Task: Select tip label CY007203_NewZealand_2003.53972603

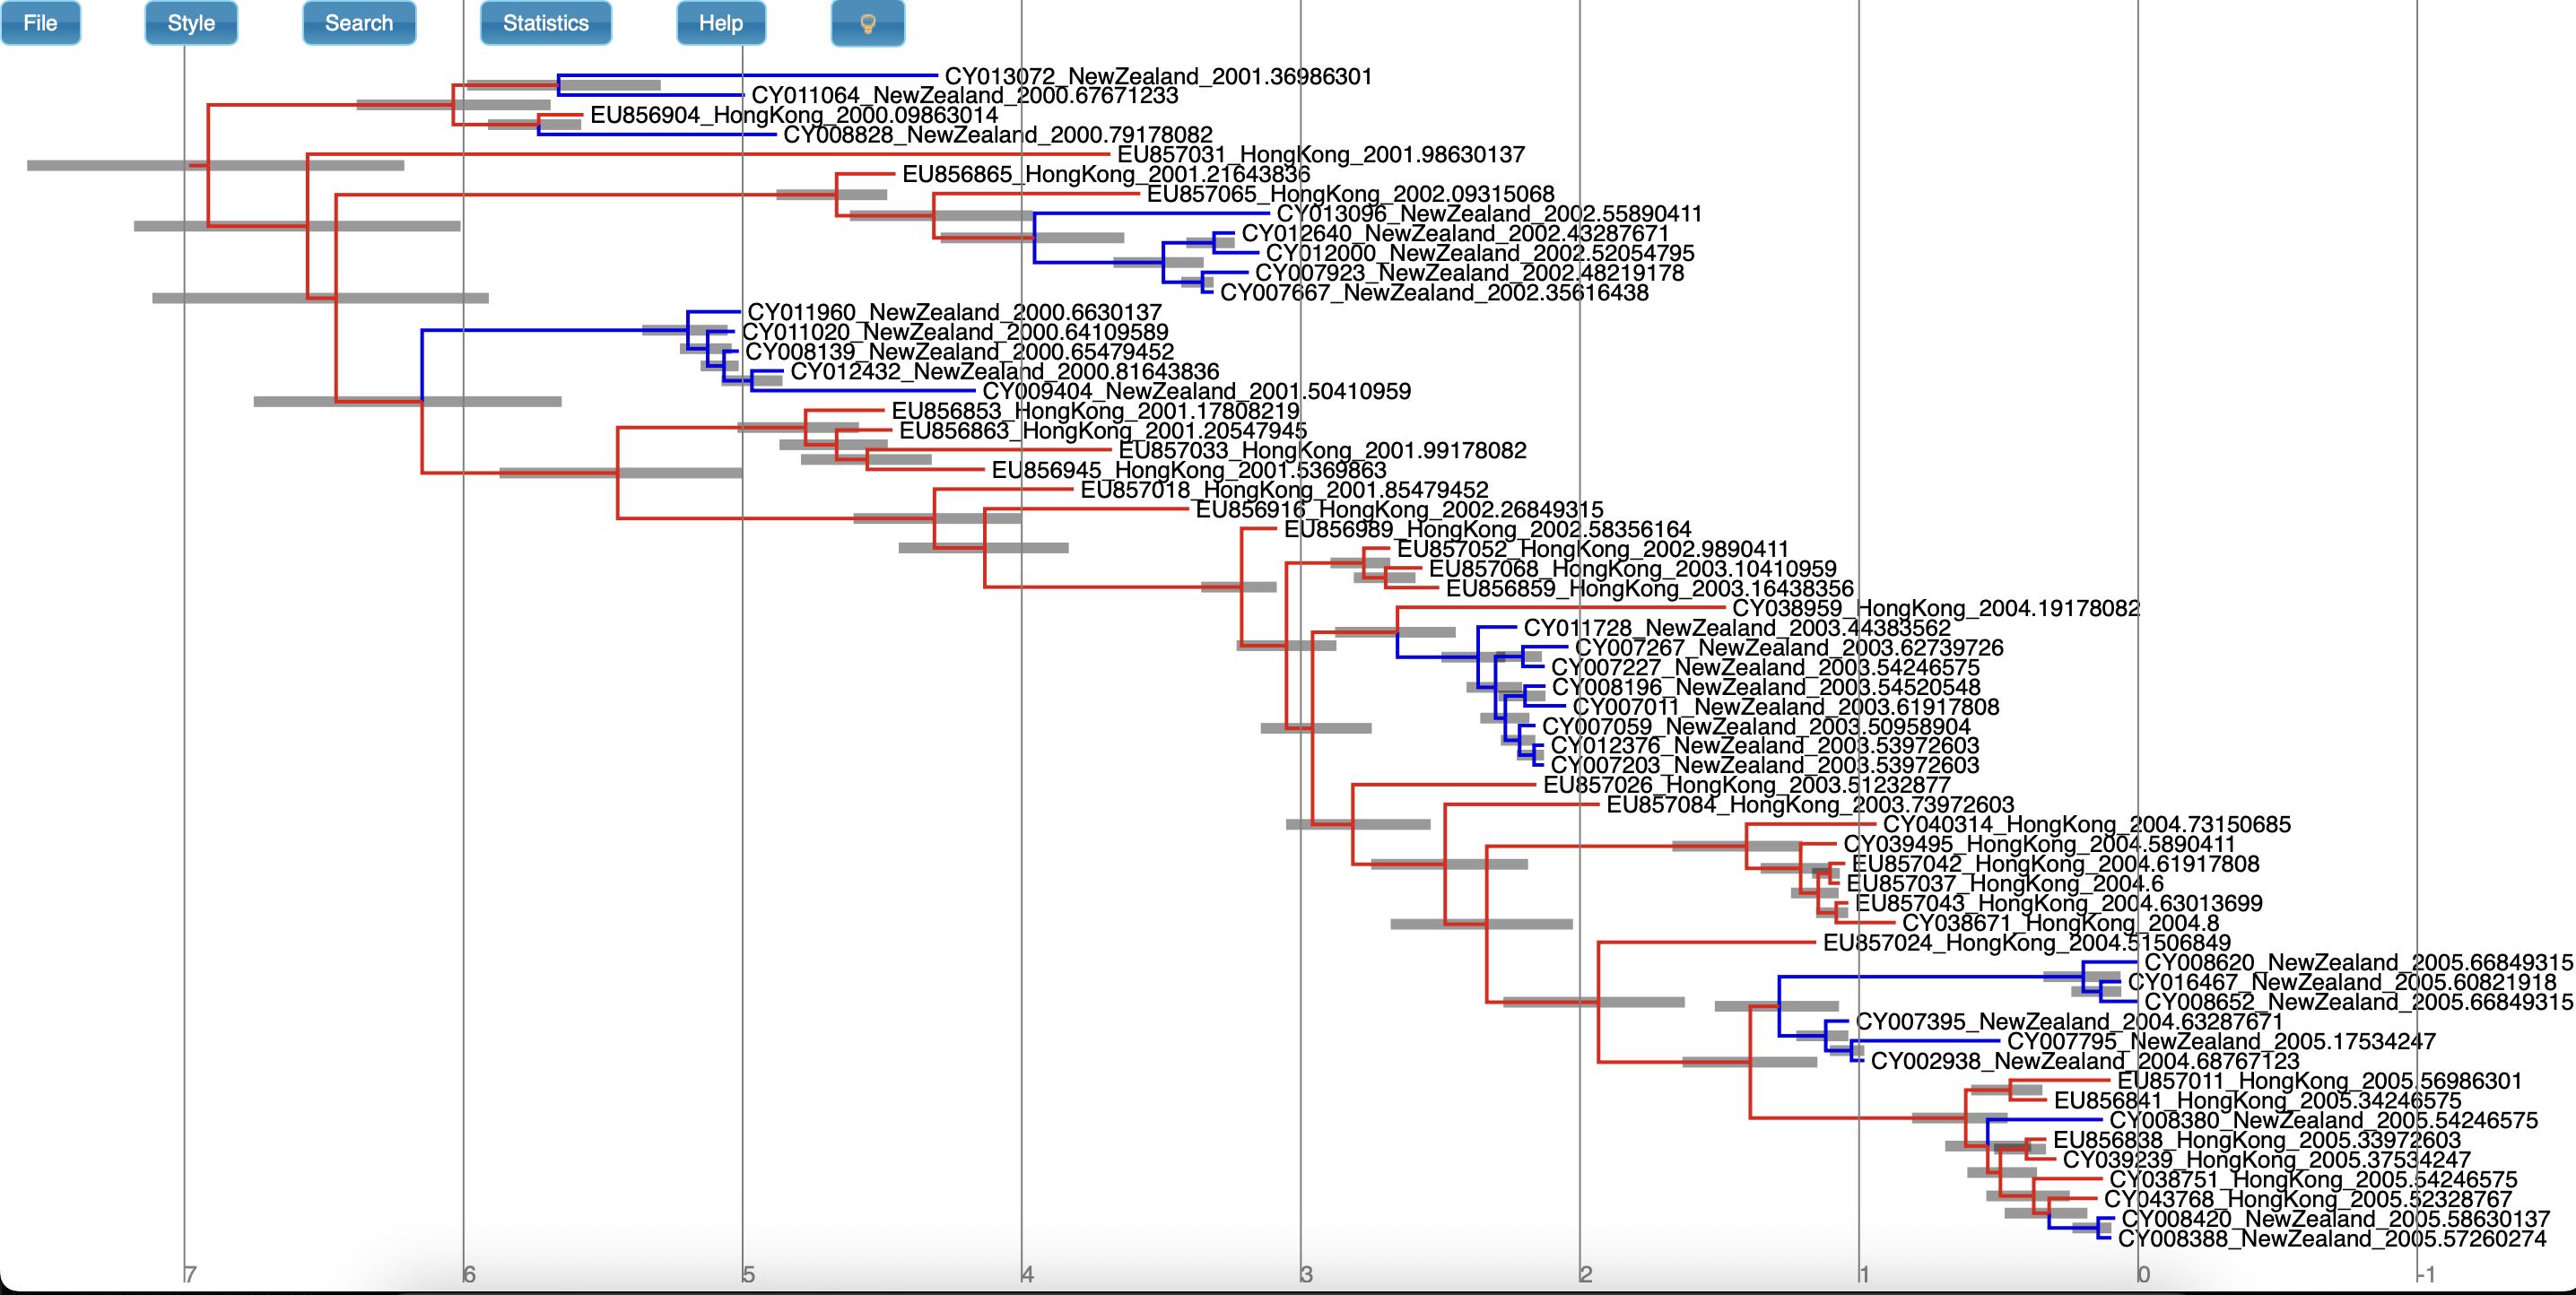Action: (1765, 766)
